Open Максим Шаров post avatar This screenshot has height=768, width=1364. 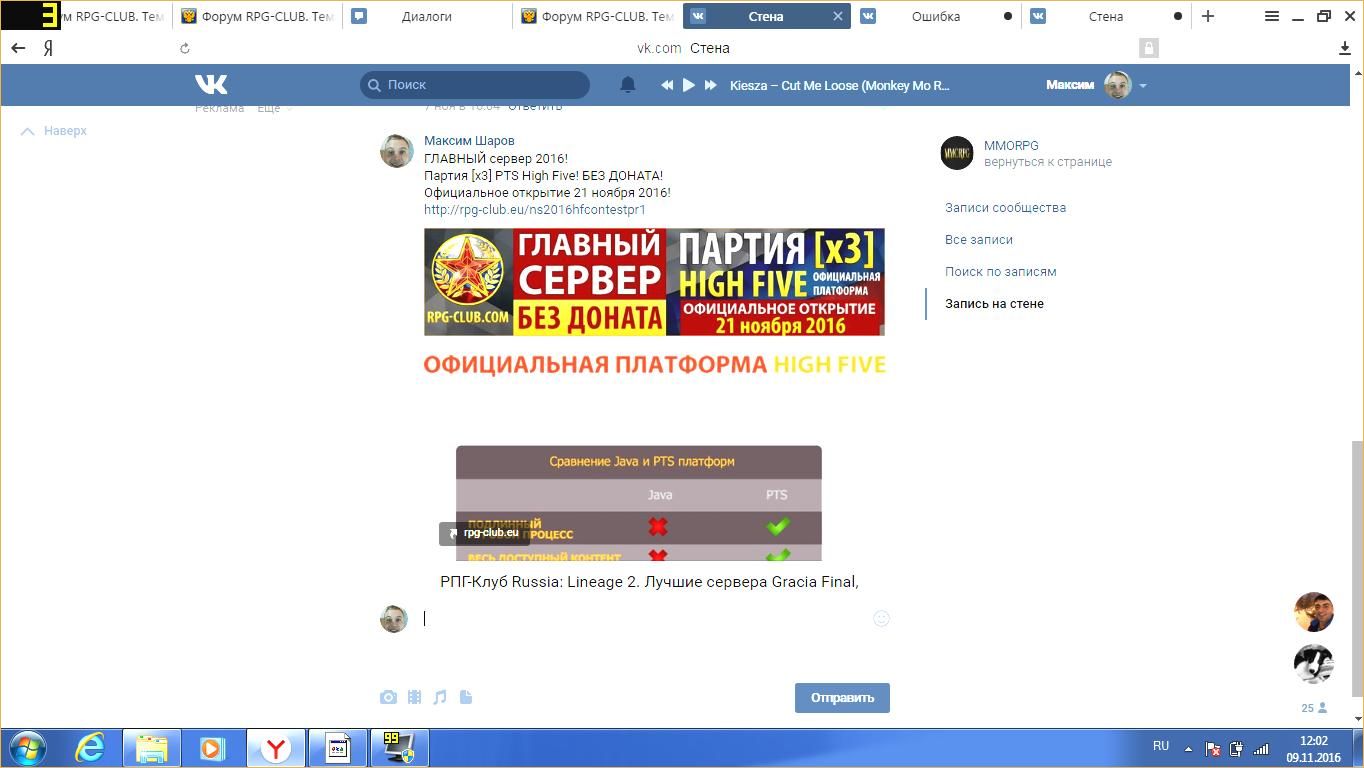(397, 151)
